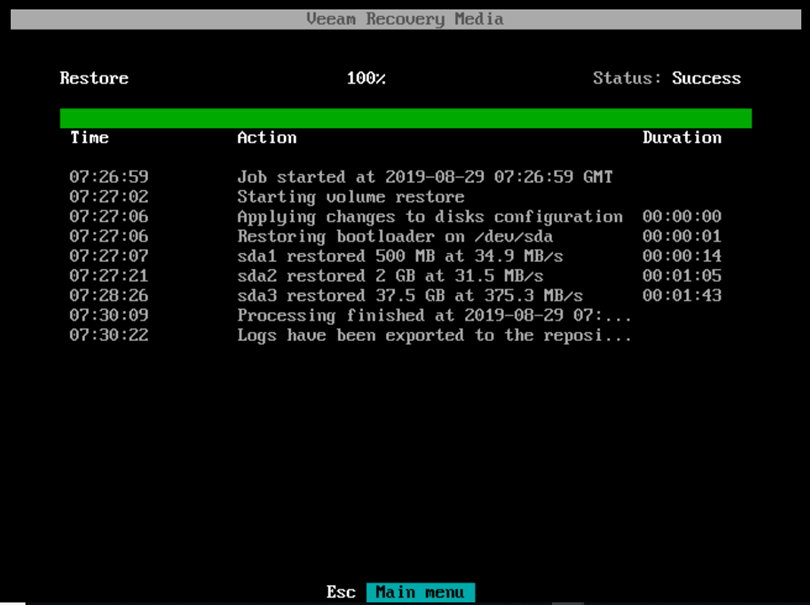The image size is (810, 605).
Task: Select the Time column header
Action: point(89,138)
